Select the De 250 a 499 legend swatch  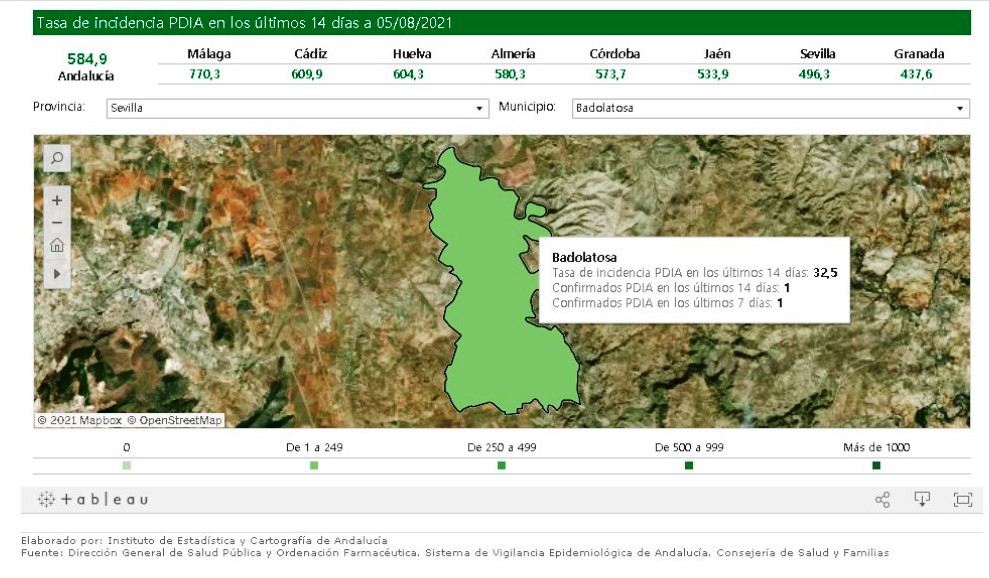tap(501, 466)
